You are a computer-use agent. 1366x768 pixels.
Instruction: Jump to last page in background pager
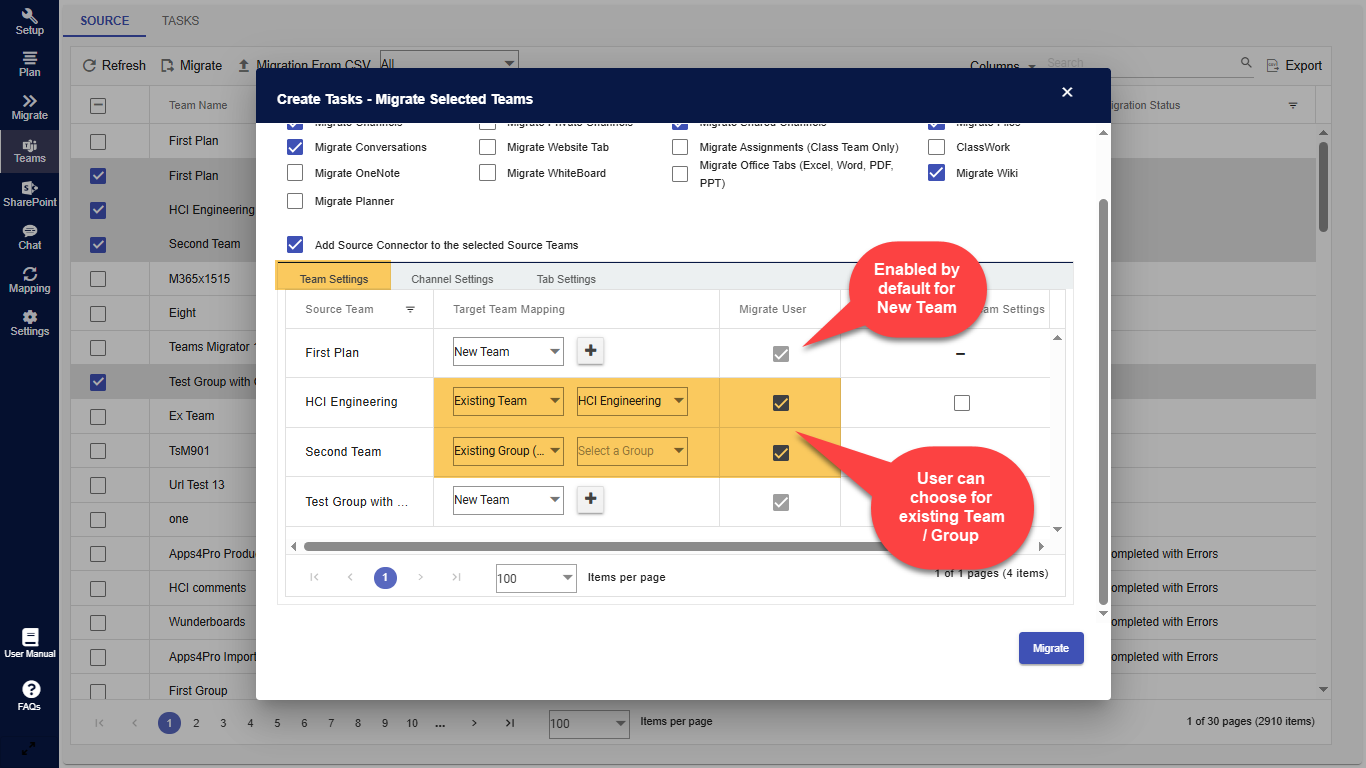[509, 723]
